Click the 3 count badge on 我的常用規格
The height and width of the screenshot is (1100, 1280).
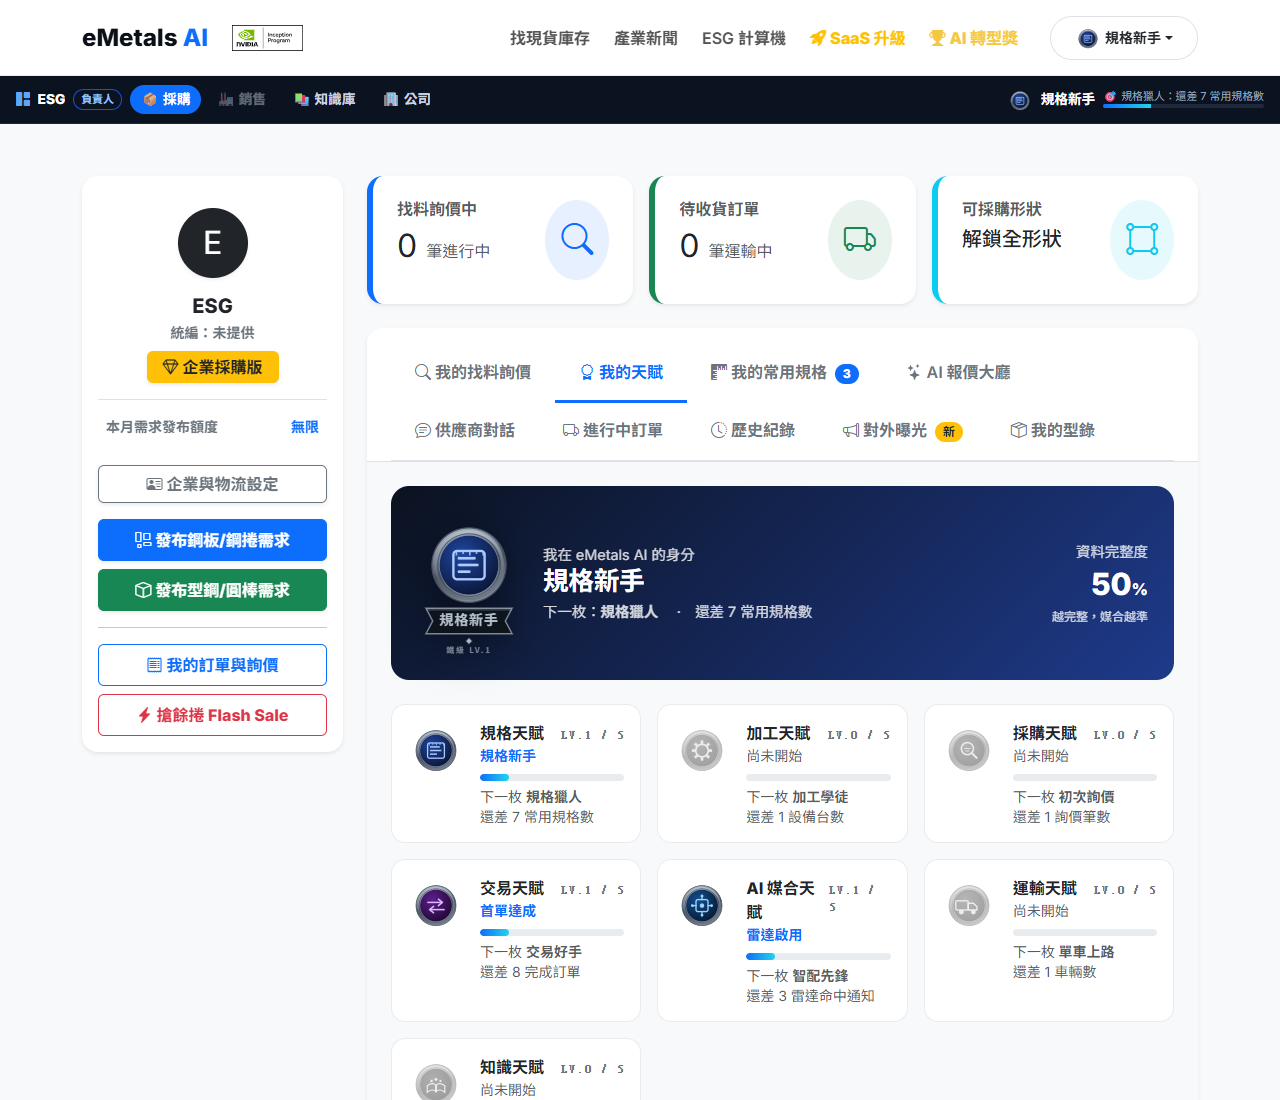click(x=847, y=373)
